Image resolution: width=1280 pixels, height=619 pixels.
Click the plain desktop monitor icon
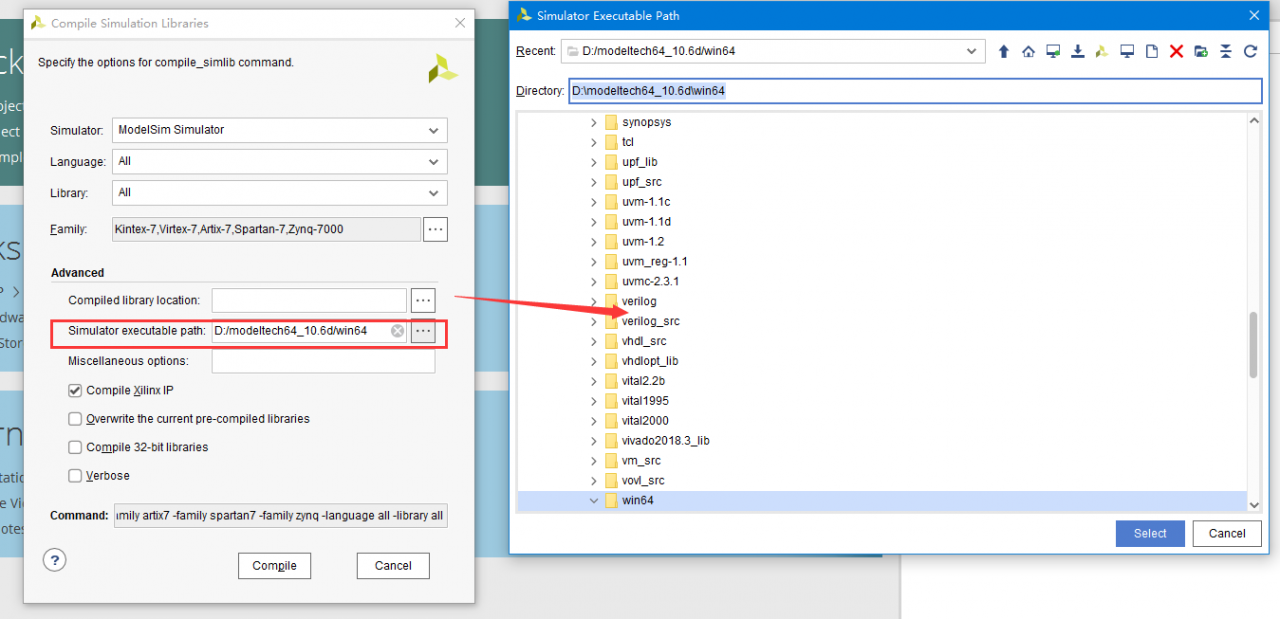click(1127, 51)
